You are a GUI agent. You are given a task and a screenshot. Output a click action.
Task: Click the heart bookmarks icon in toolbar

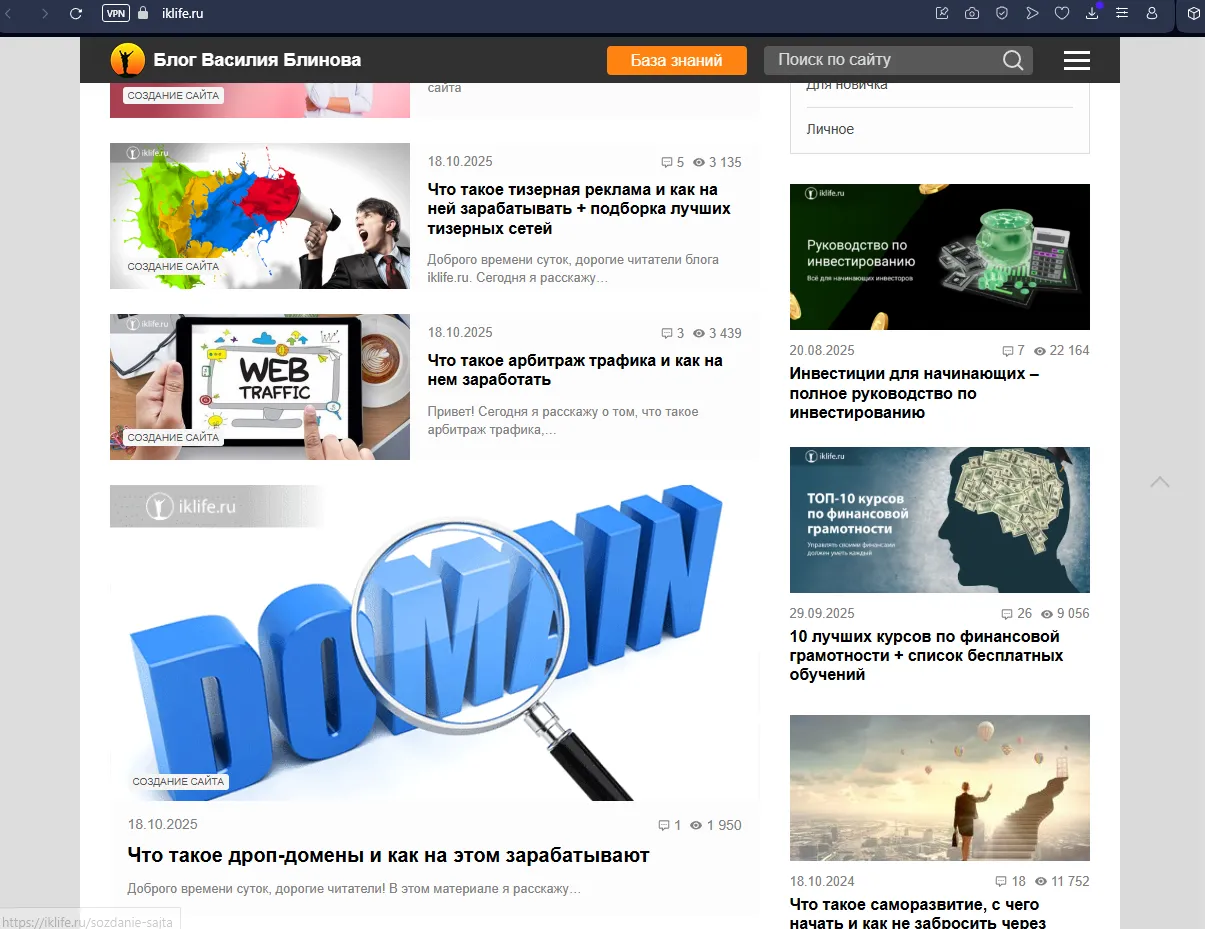[x=1062, y=13]
